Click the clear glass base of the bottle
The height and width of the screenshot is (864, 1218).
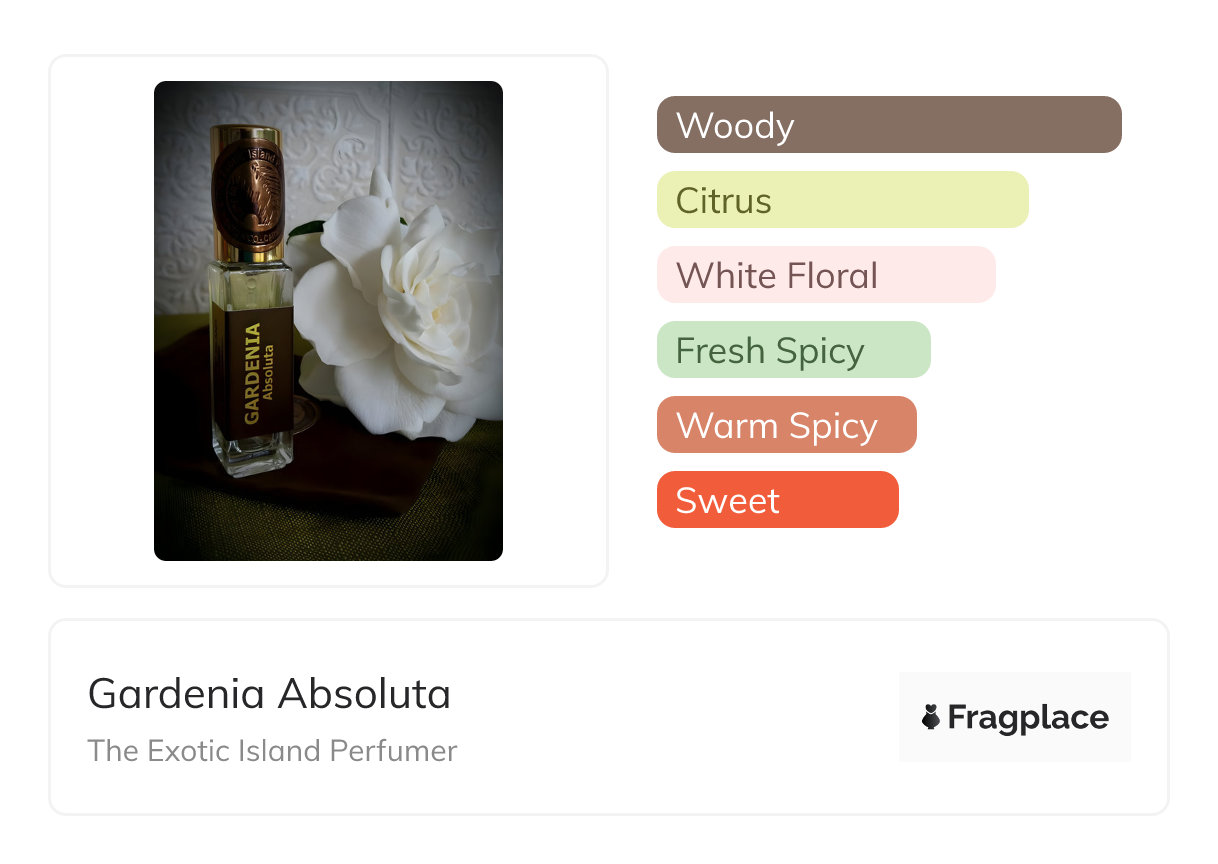click(253, 456)
